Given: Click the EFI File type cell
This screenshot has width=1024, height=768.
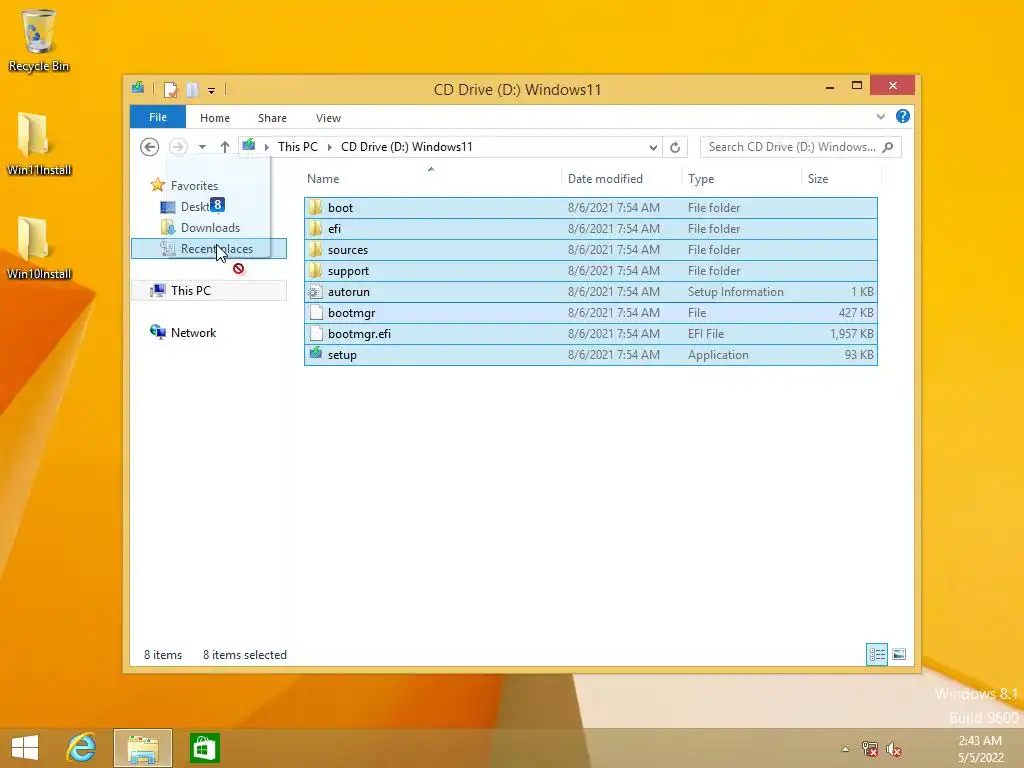Looking at the screenshot, I should [x=706, y=334].
